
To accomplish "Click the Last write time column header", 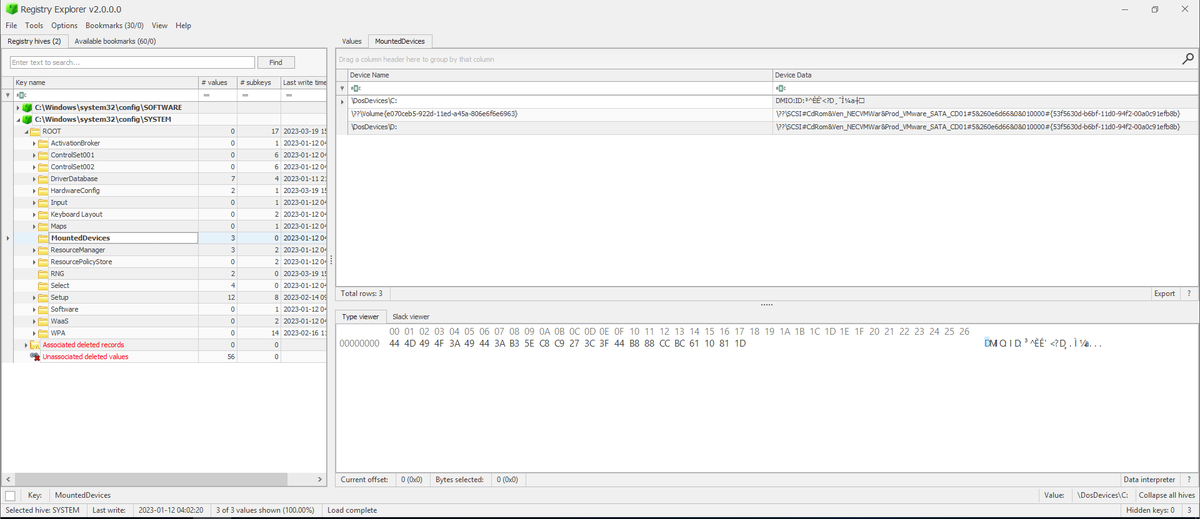I will [x=304, y=82].
